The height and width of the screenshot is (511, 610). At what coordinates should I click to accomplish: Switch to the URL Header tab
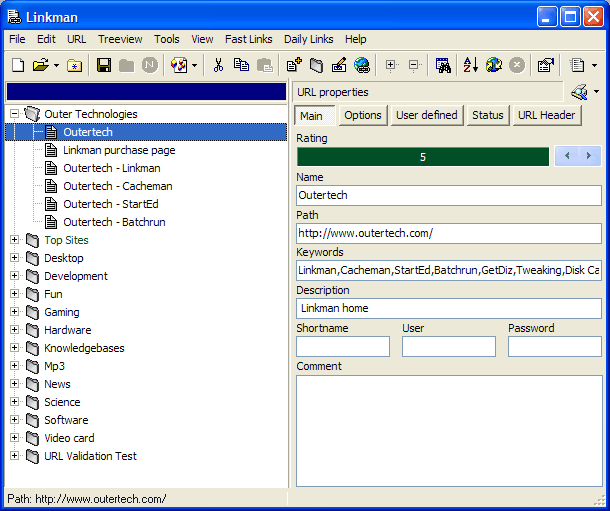pos(547,115)
